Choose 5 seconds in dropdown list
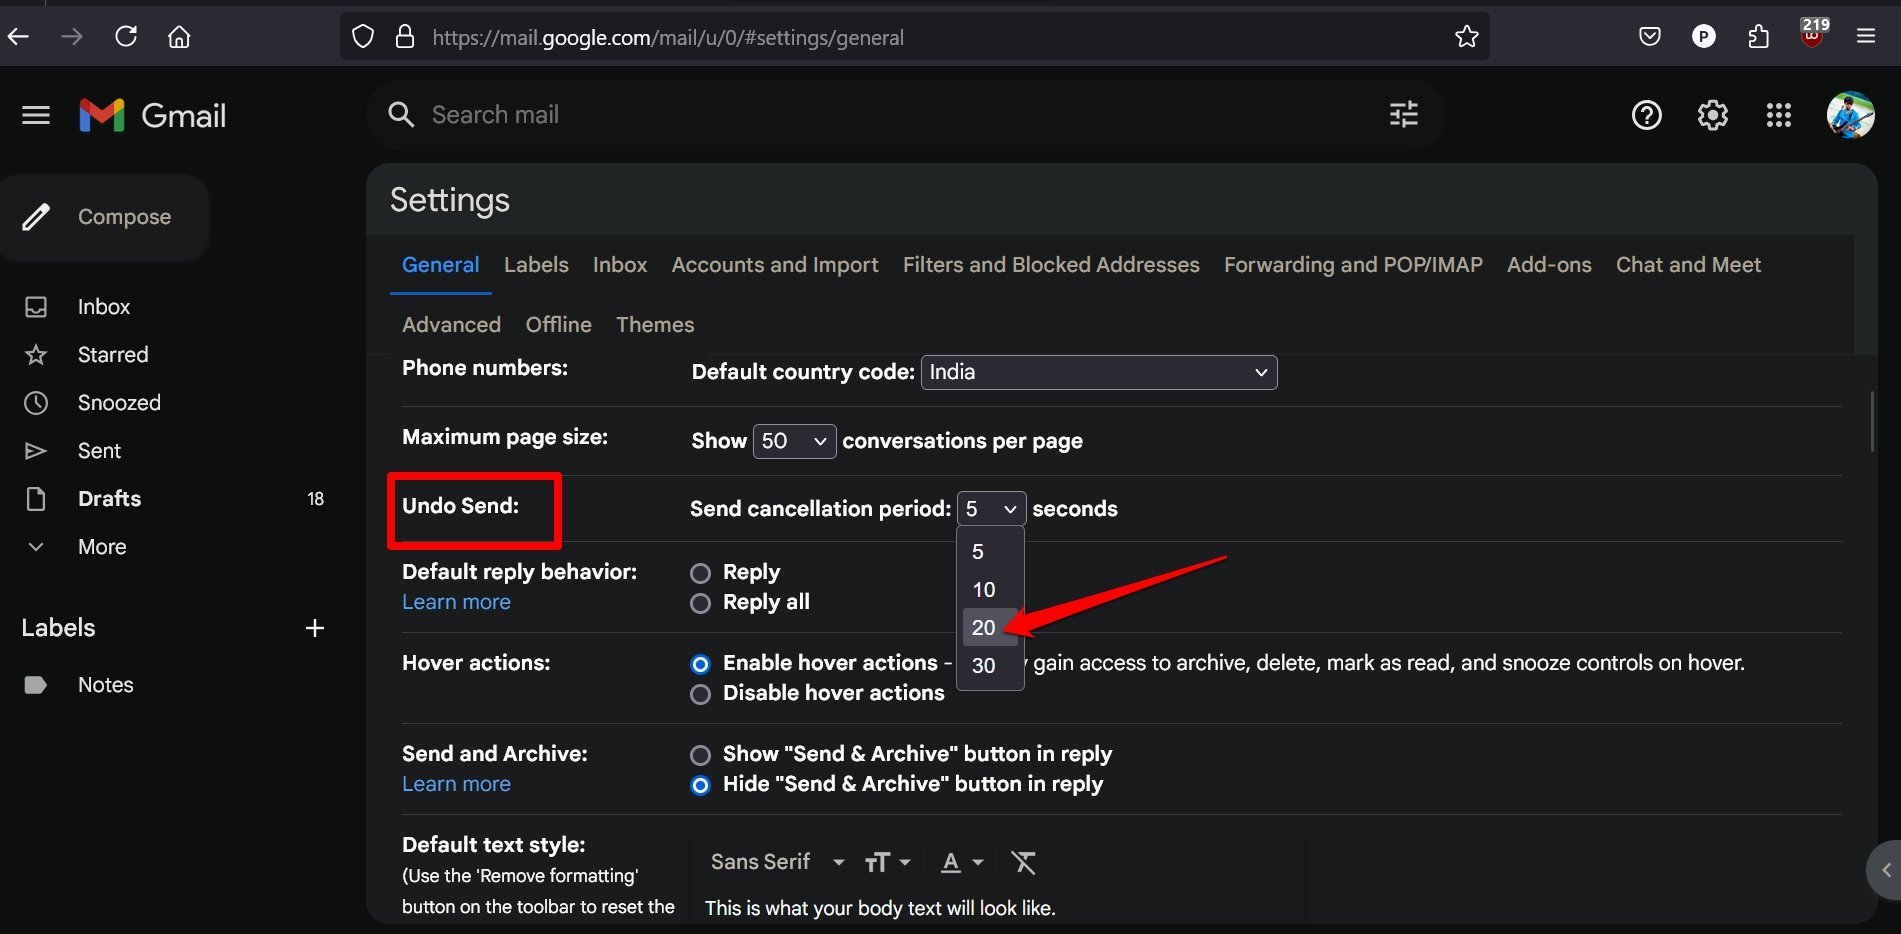 tap(989, 552)
